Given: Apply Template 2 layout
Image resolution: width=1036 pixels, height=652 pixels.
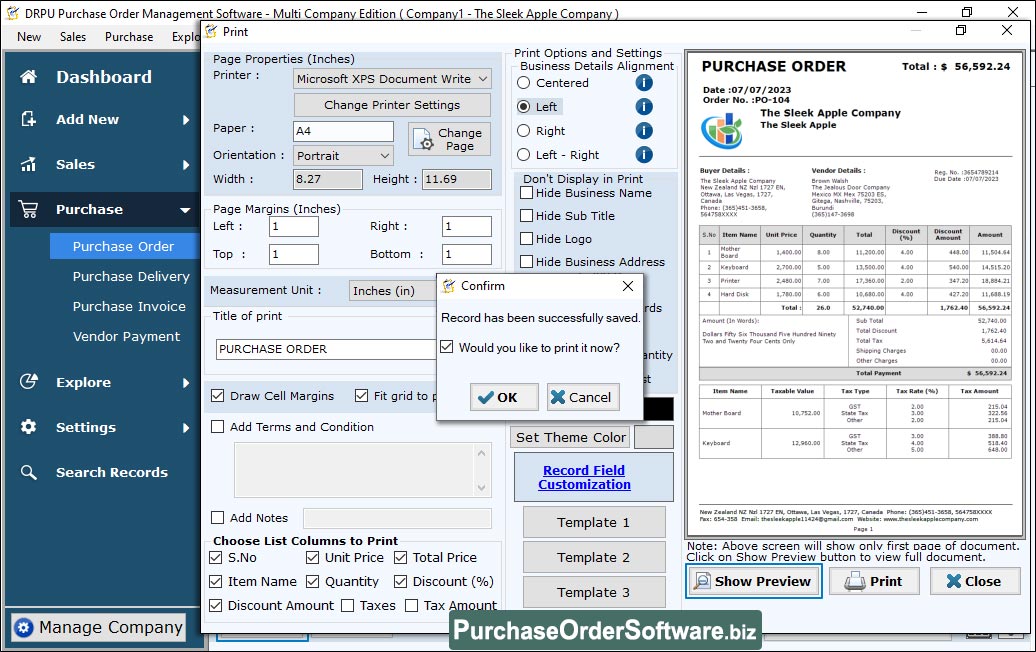Looking at the screenshot, I should click(593, 558).
